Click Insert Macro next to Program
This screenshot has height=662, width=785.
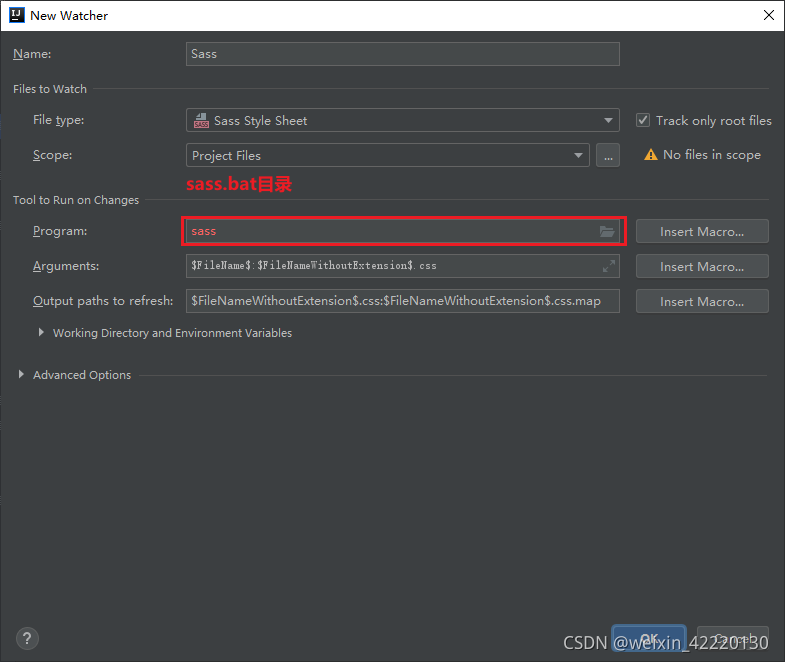702,231
